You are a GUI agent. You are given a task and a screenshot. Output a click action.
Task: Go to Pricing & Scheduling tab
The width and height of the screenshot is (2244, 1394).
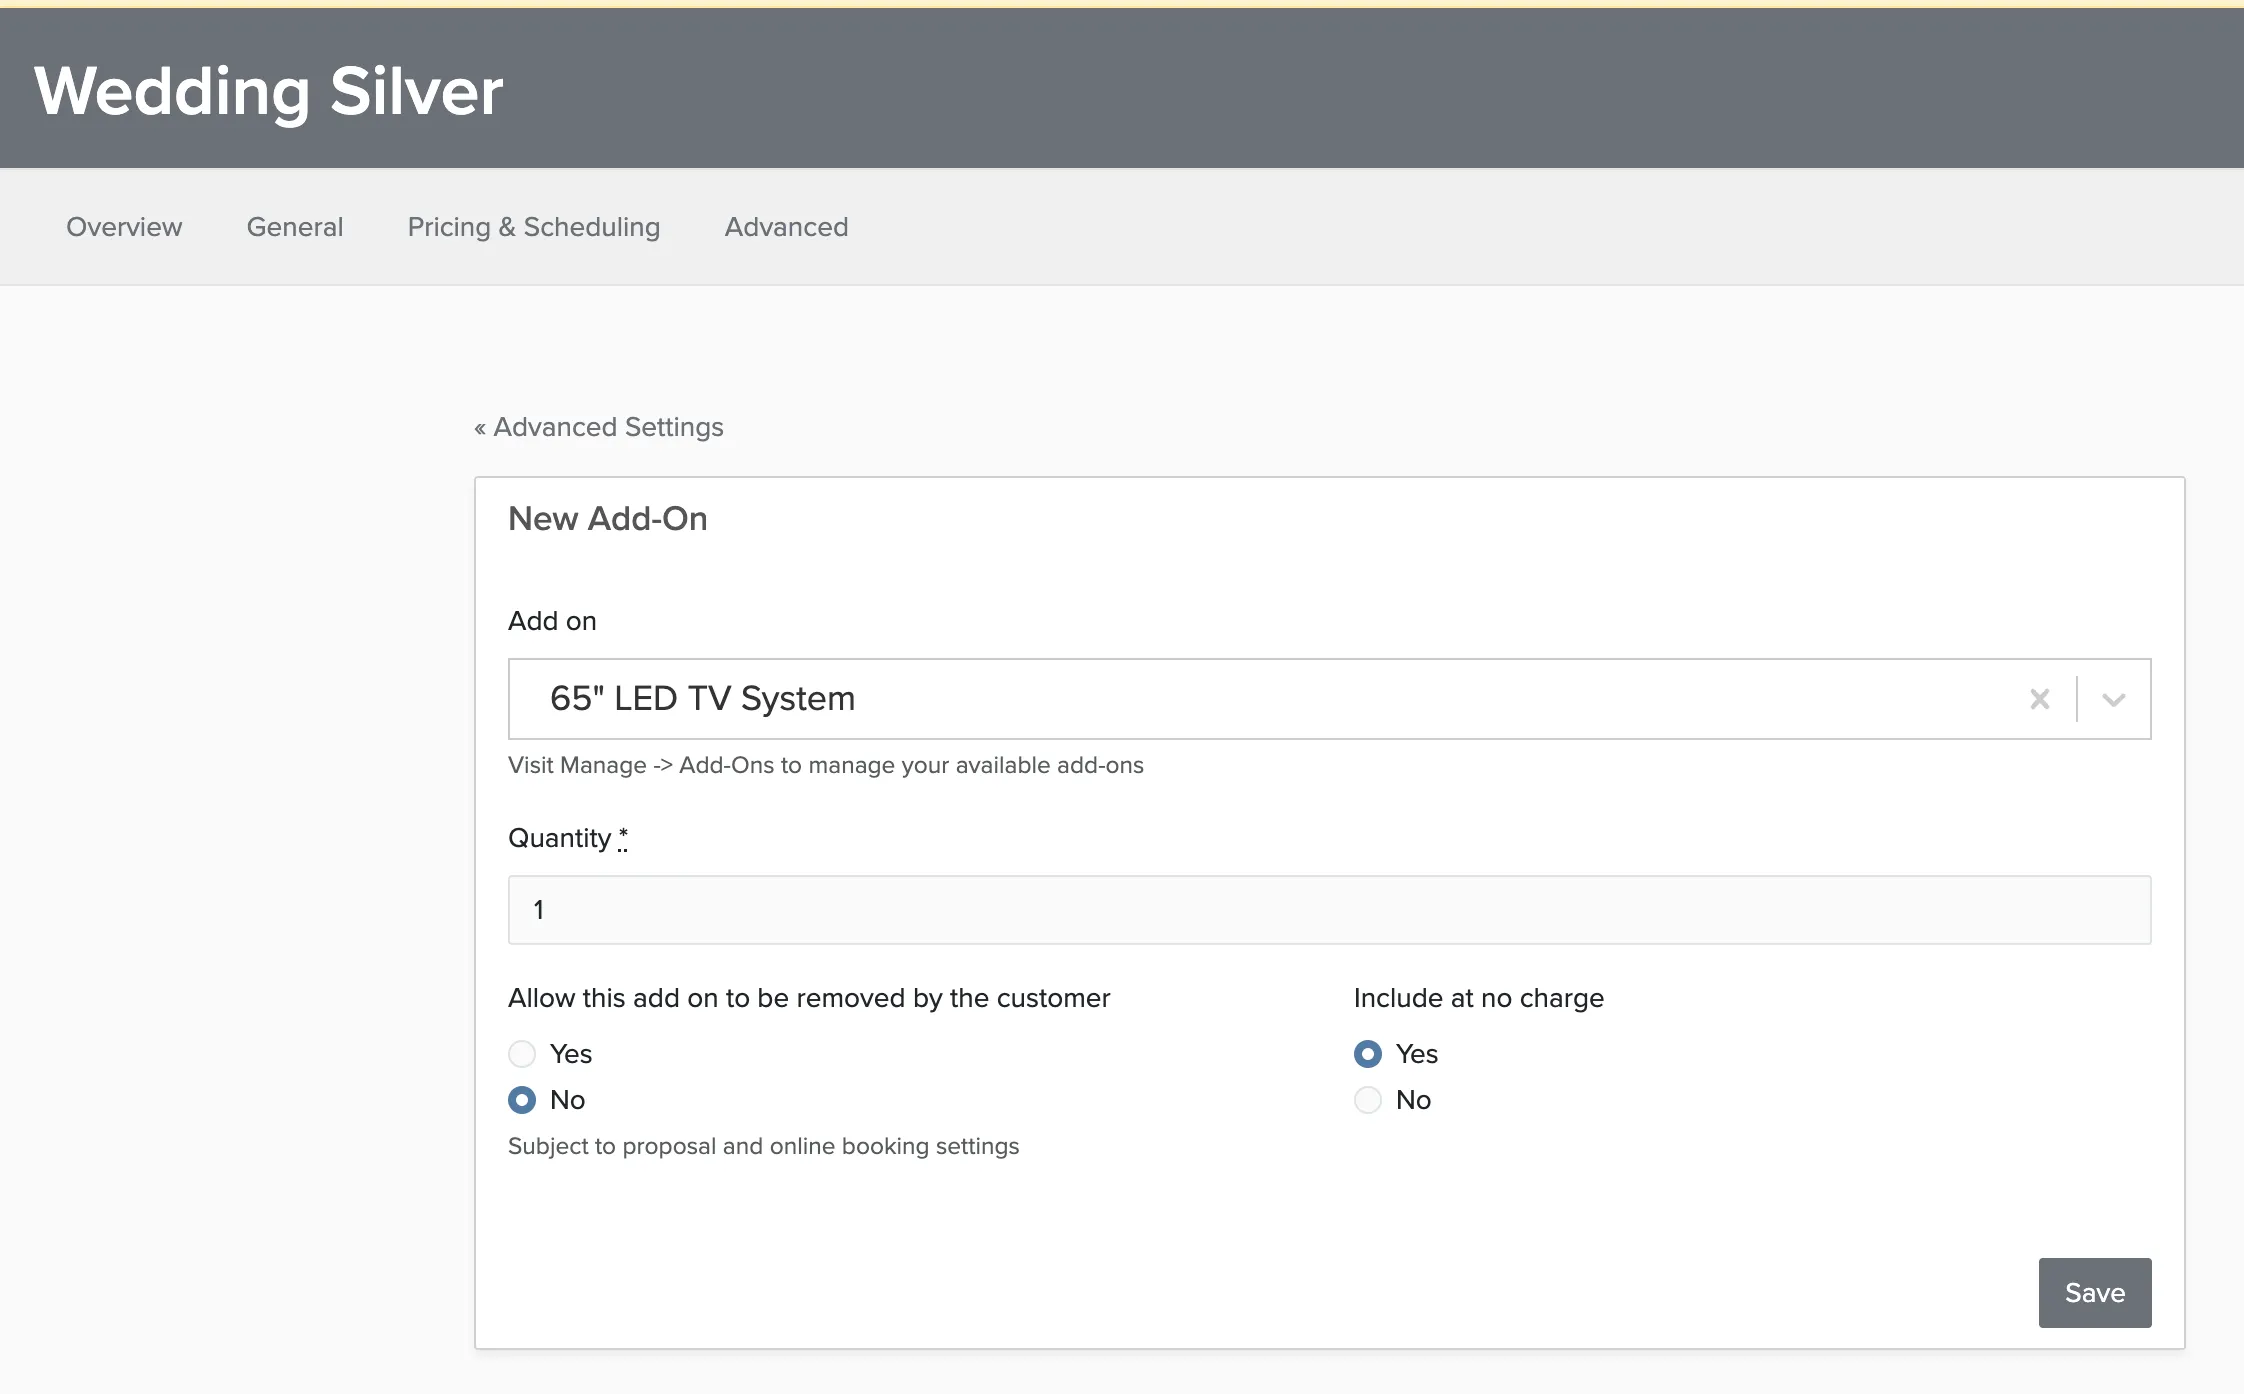[x=534, y=227]
